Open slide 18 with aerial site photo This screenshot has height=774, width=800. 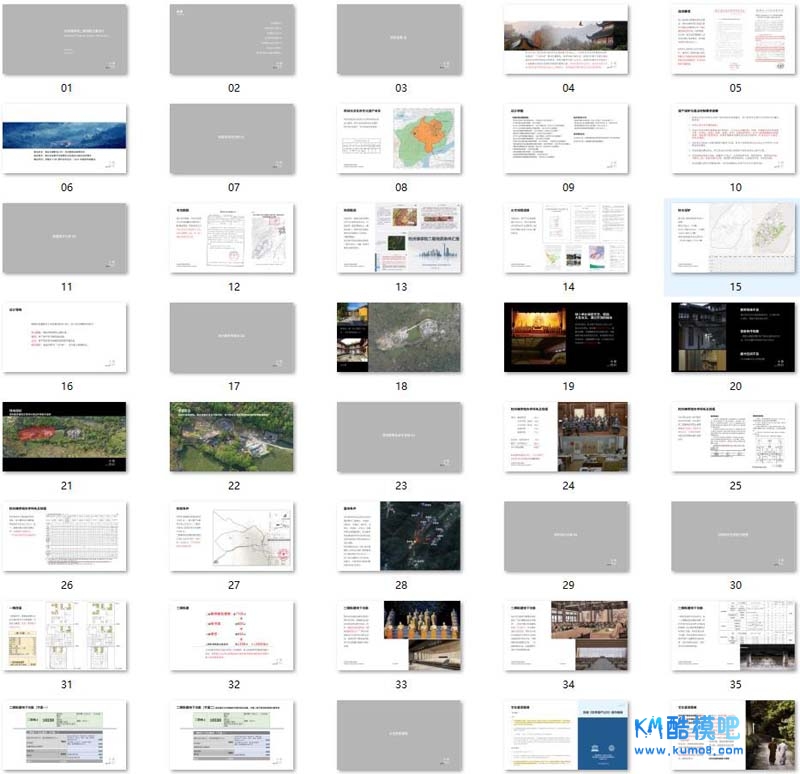point(399,338)
